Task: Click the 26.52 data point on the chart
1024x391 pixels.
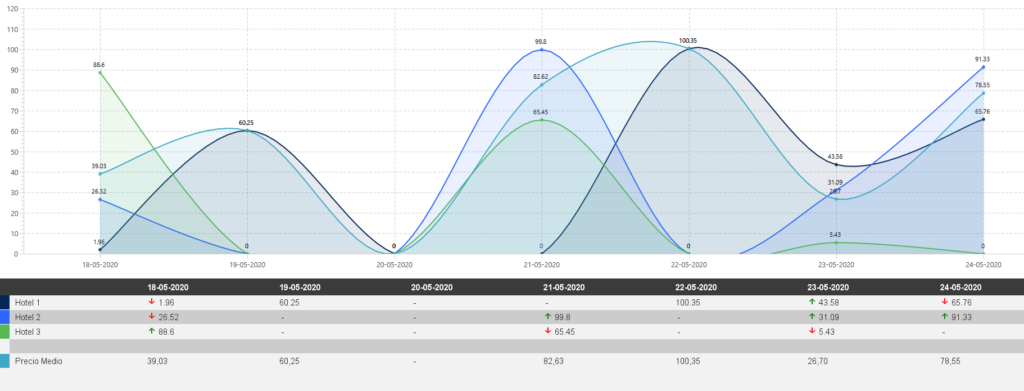Action: (x=100, y=199)
